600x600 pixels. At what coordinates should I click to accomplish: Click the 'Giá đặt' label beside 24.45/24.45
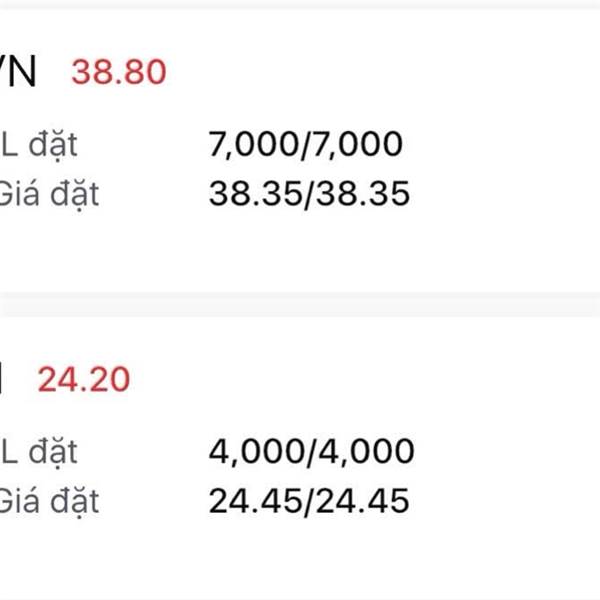[x=49, y=502]
